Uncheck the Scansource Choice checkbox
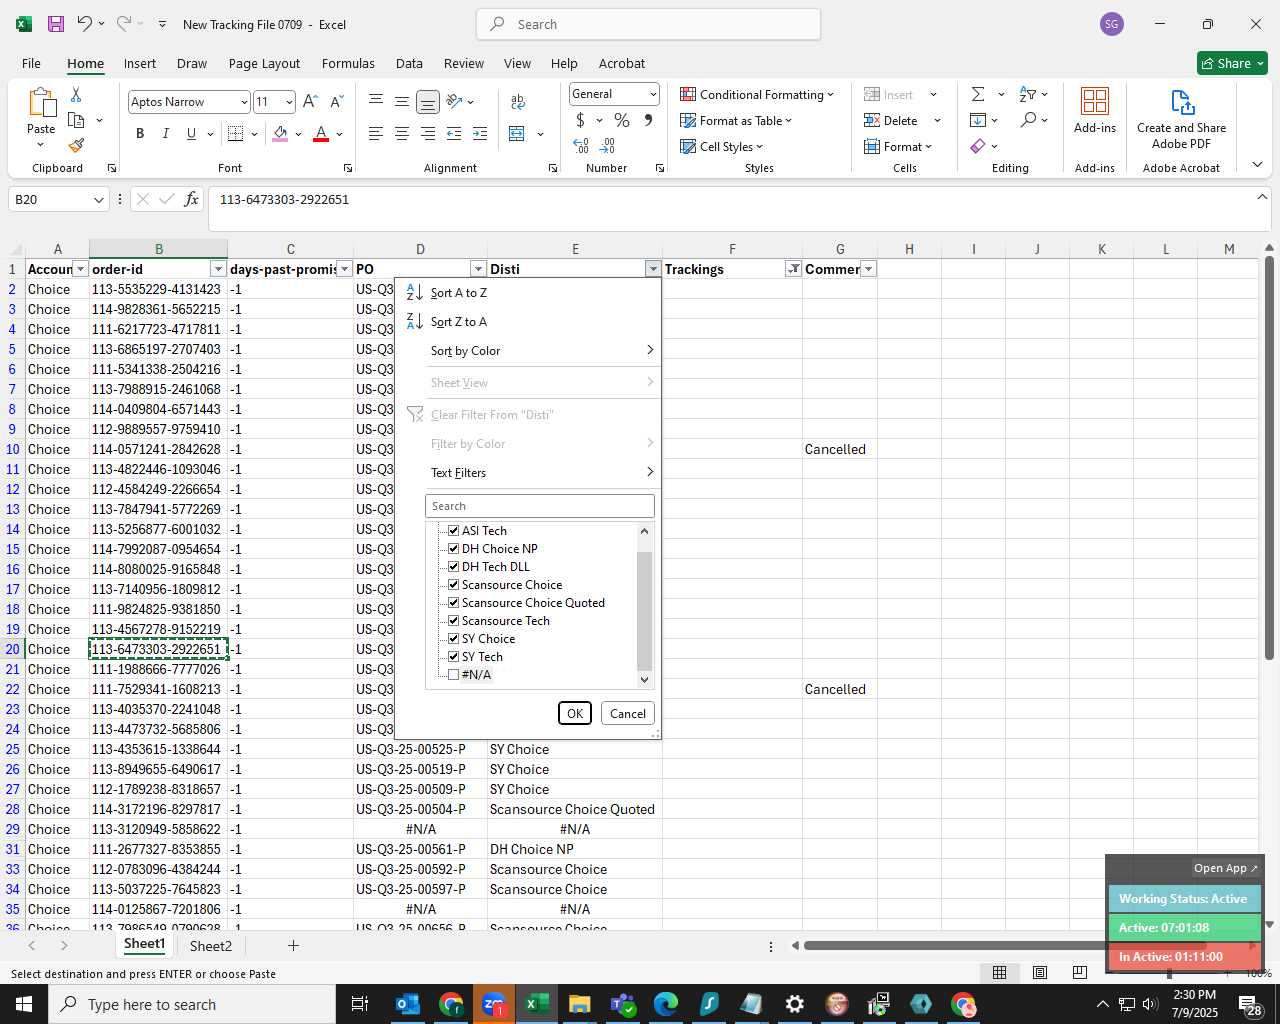The height and width of the screenshot is (1024, 1280). coord(453,584)
